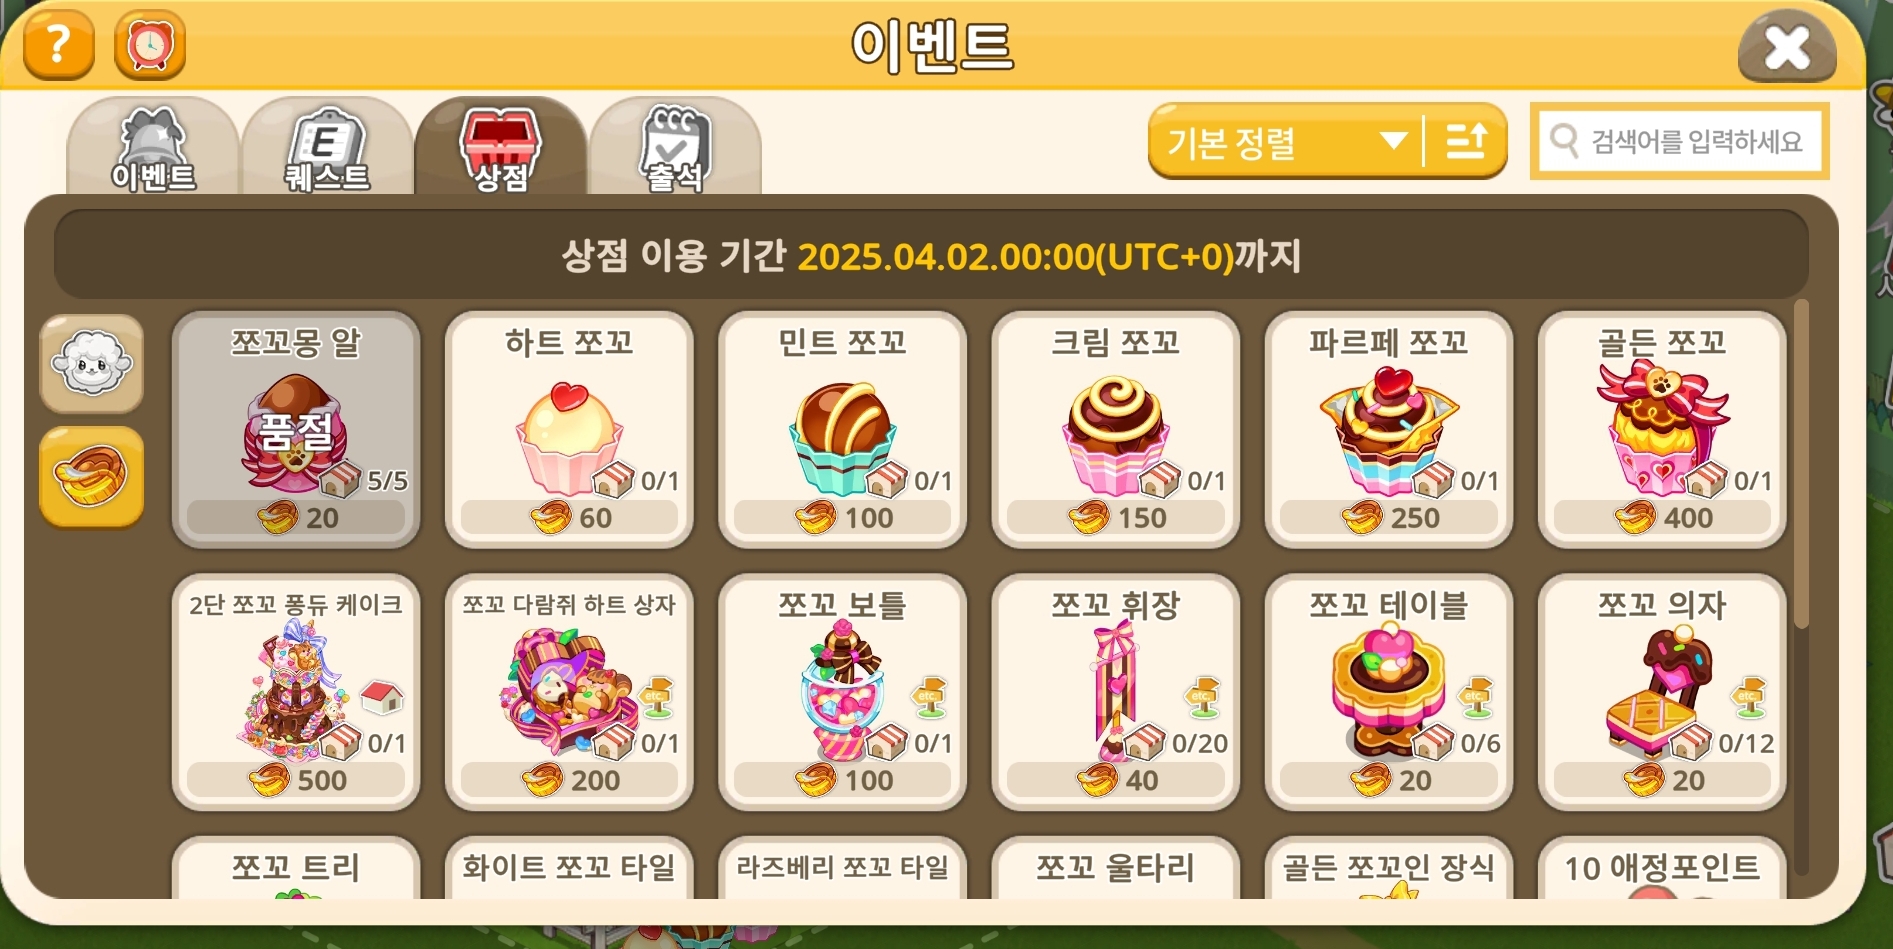1893x949 pixels.
Task: Select the 상점 shop tab
Action: (x=501, y=147)
